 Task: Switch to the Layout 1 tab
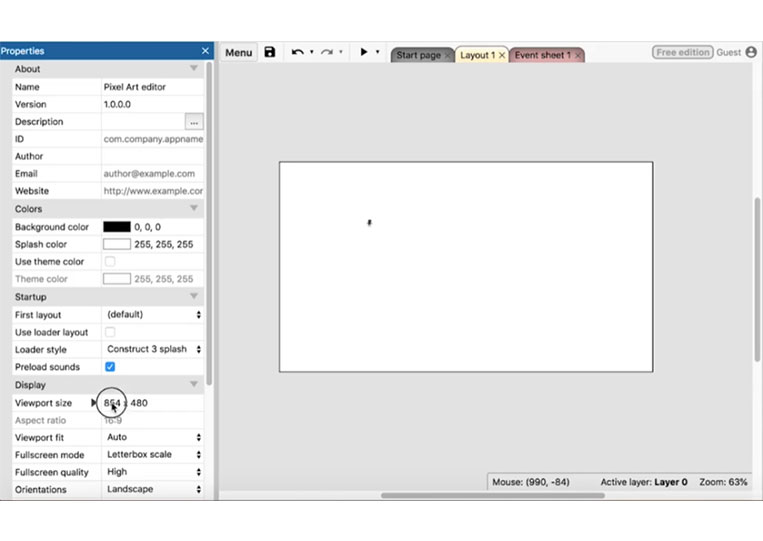pos(477,55)
